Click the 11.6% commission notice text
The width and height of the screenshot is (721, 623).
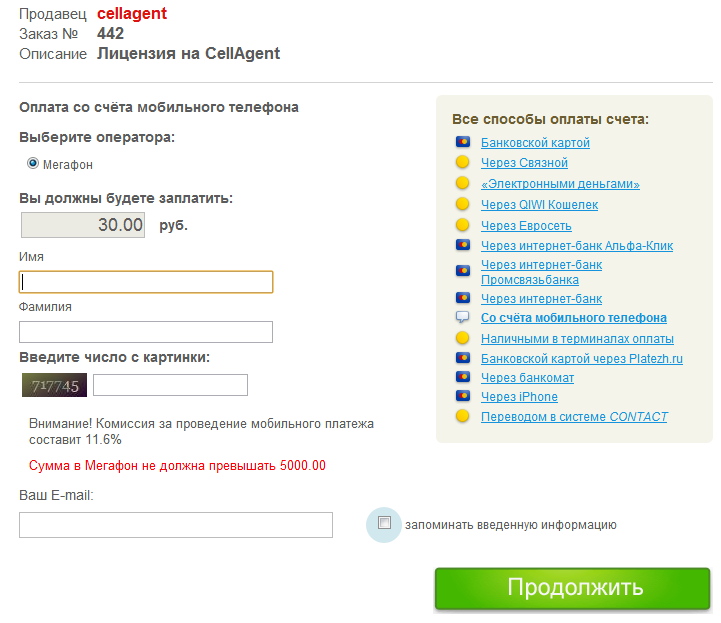point(201,431)
